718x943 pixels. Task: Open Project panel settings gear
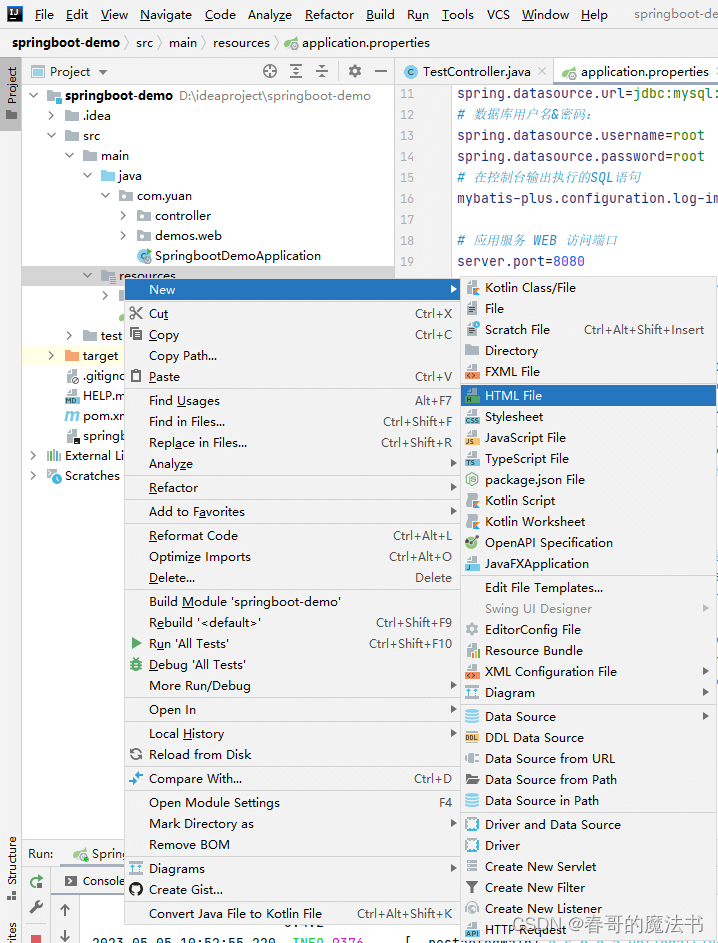click(x=354, y=71)
